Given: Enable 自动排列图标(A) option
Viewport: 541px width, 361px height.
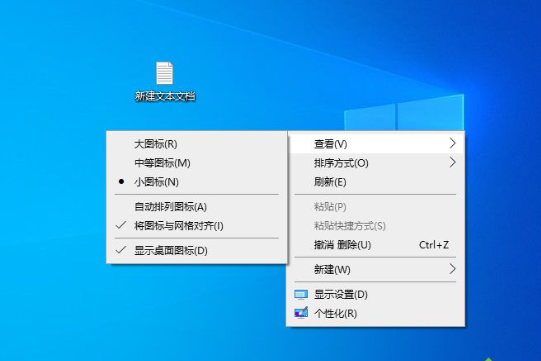Looking at the screenshot, I should click(197, 207).
